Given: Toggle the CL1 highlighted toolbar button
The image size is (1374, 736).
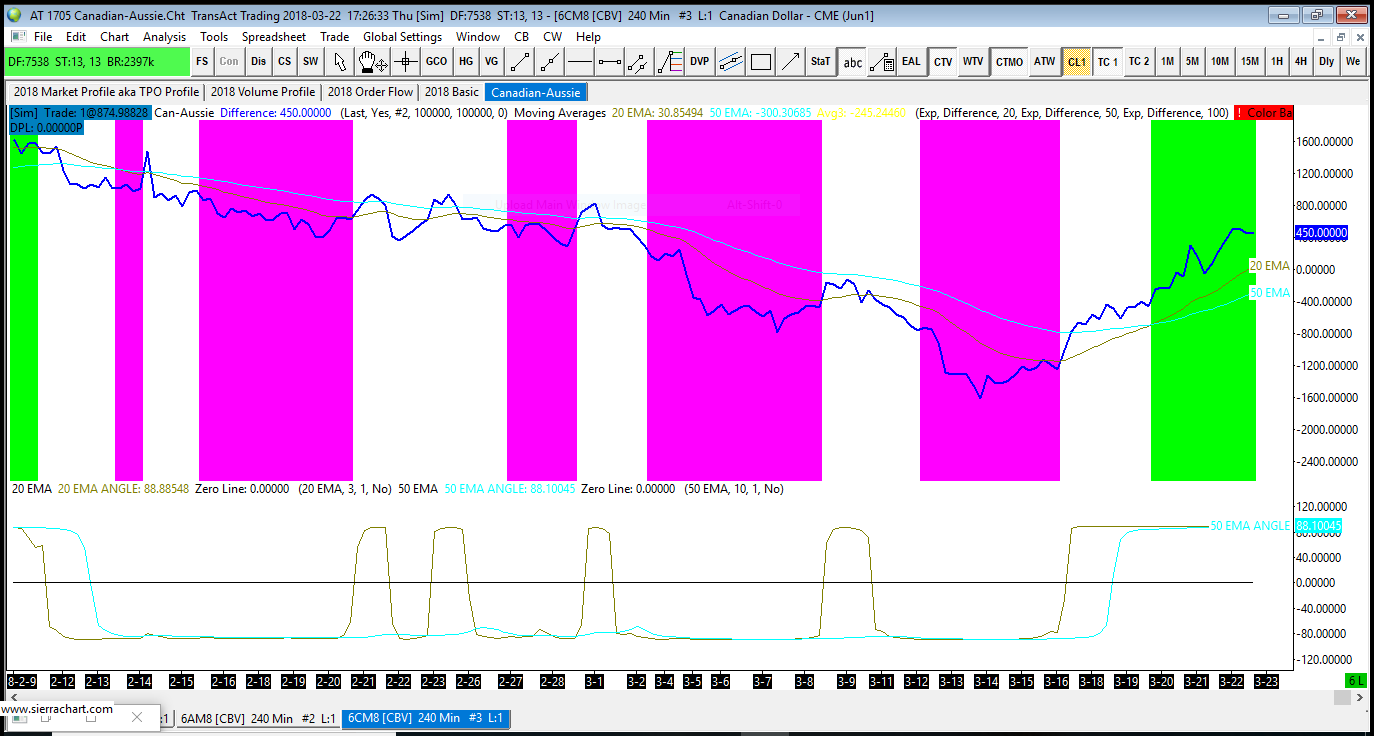Looking at the screenshot, I should coord(1076,61).
